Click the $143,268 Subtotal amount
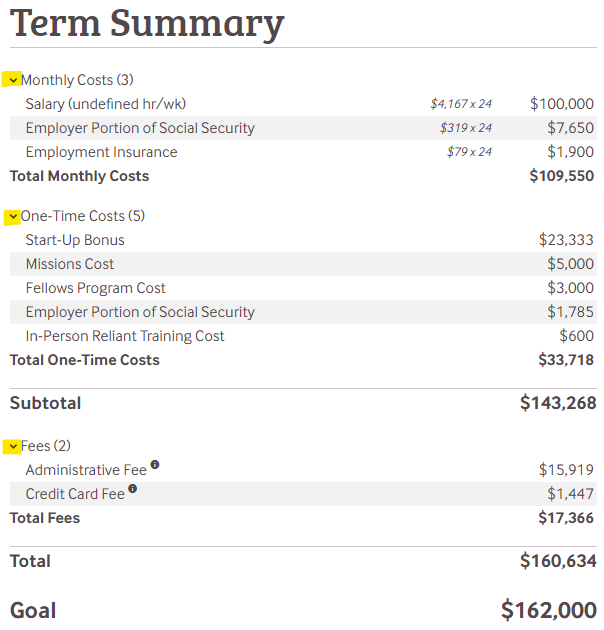This screenshot has width=604, height=630. [x=558, y=403]
